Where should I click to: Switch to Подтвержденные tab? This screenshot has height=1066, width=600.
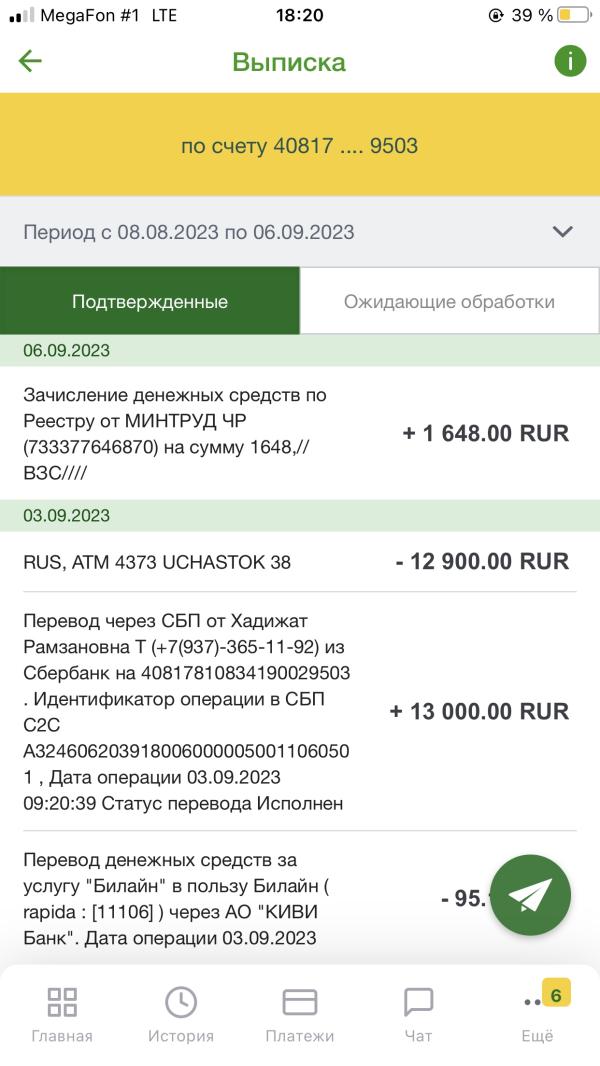tap(149, 300)
